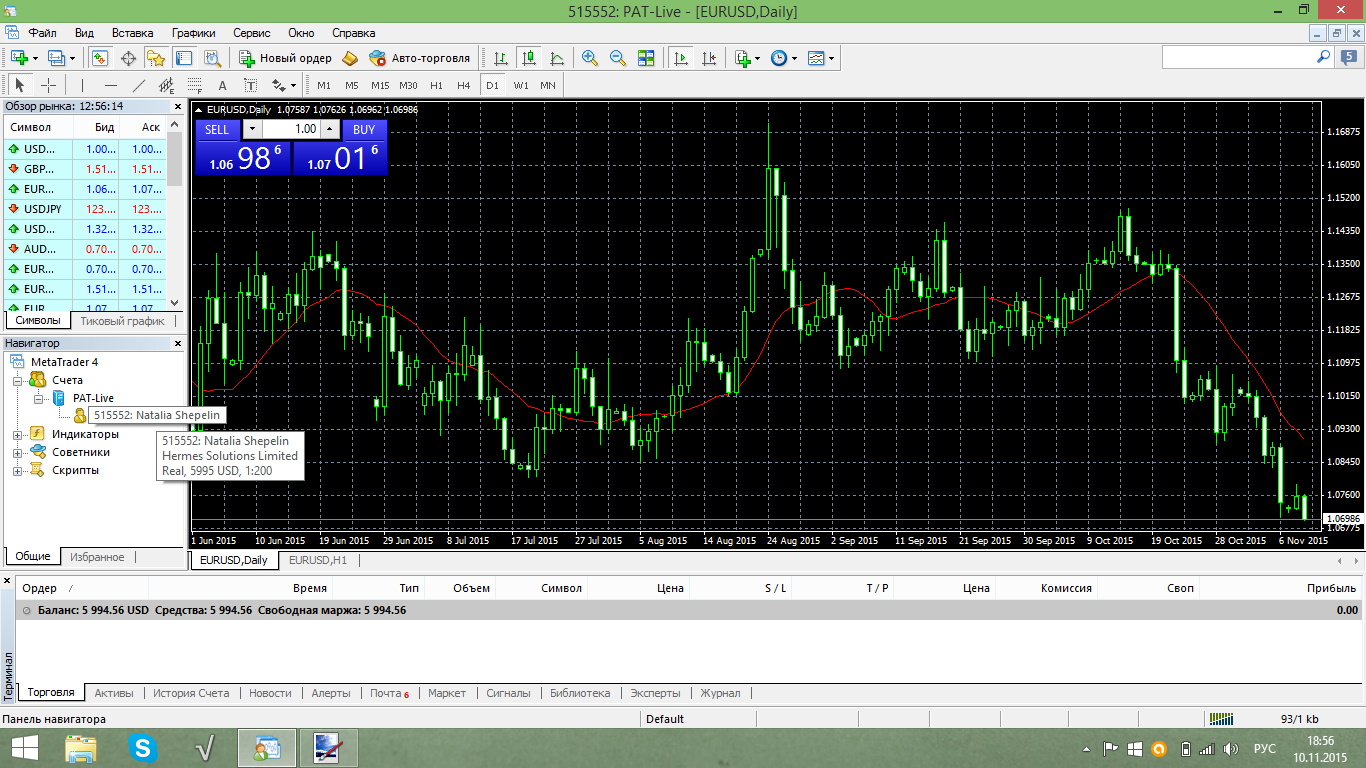Toggle the Terminal panel toolbar icon

(x=185, y=58)
